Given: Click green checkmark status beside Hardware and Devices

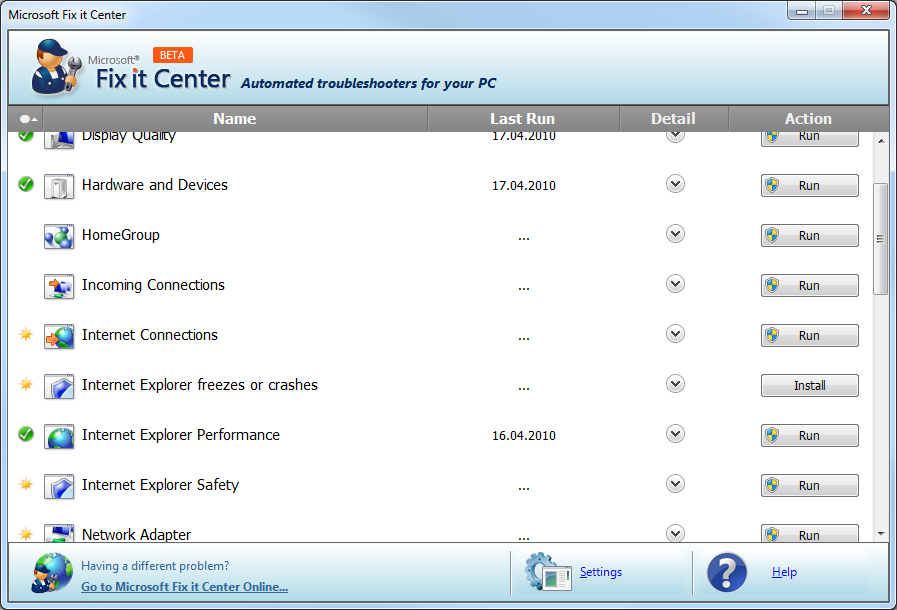Looking at the screenshot, I should point(26,184).
